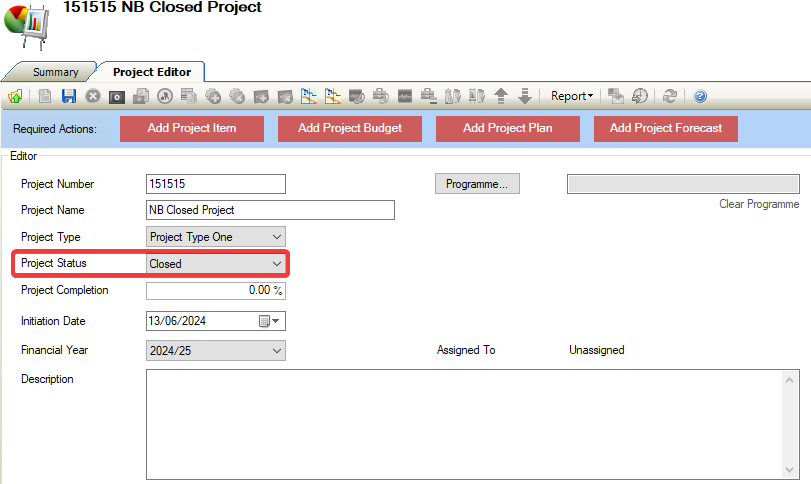
Task: Click into the Project Name field
Action: coord(270,210)
